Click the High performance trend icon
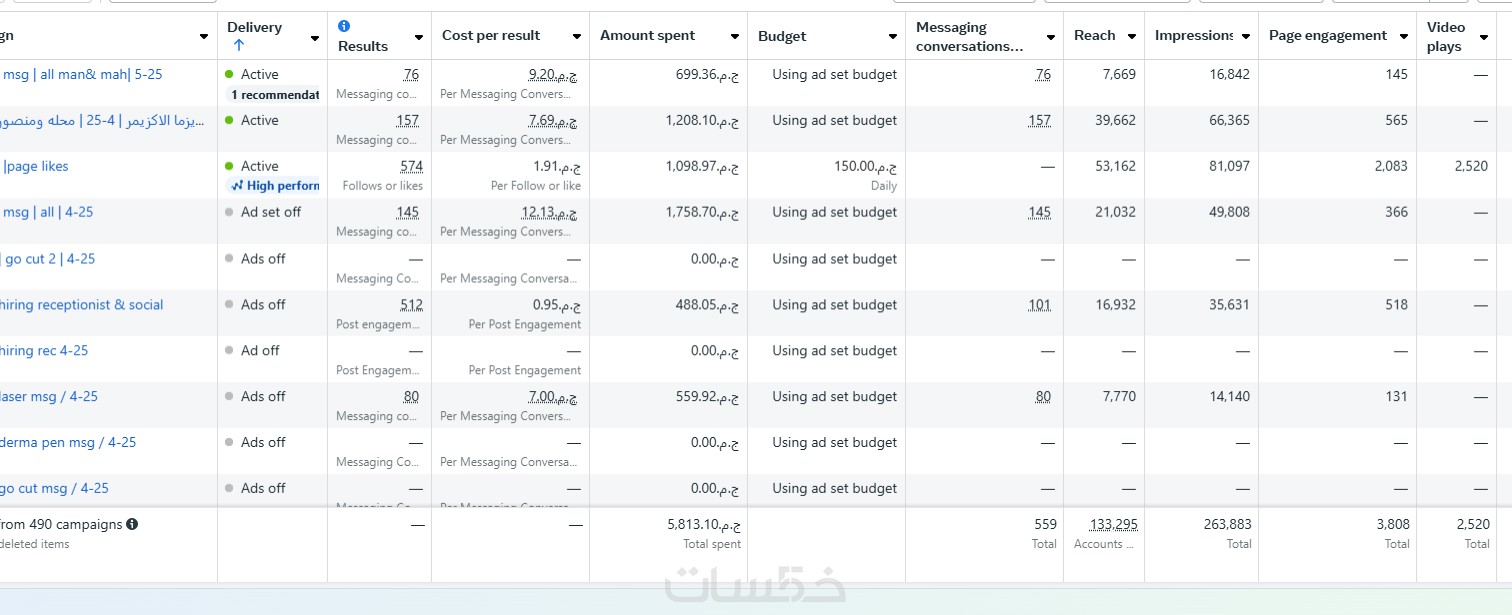1512x615 pixels. tap(237, 185)
